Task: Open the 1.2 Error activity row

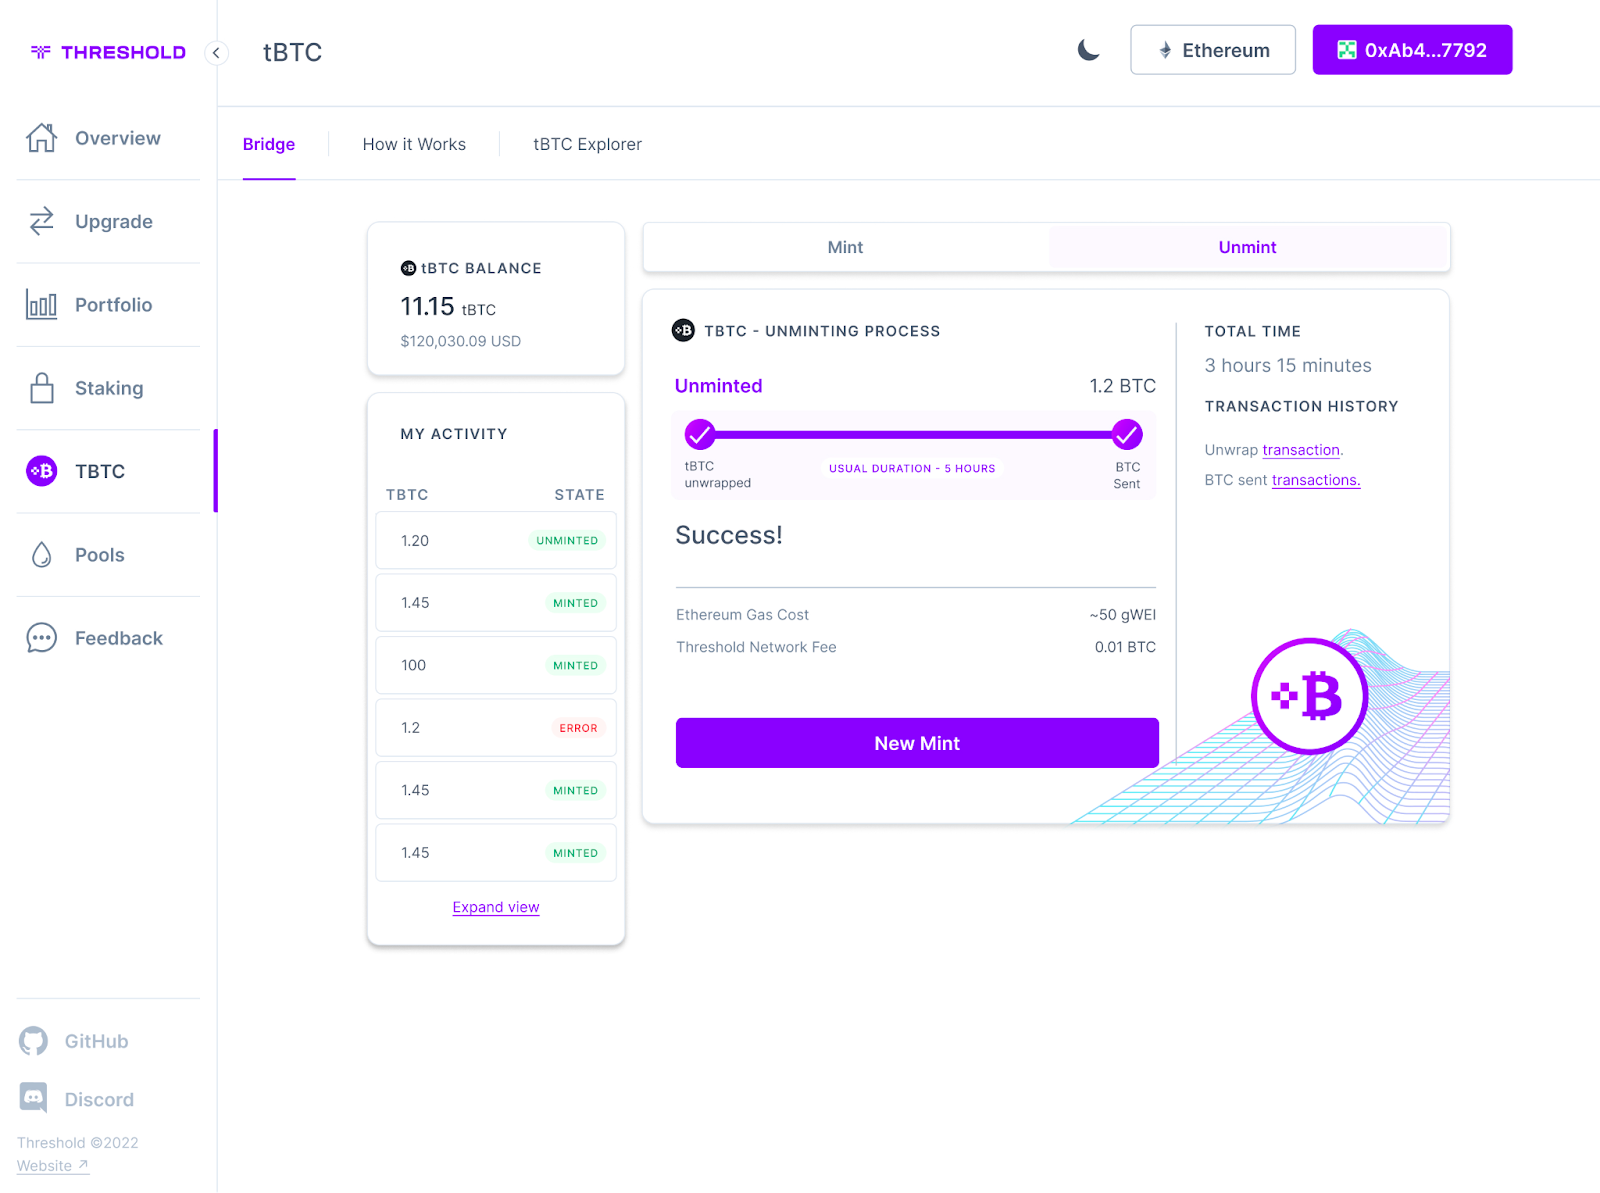Action: [496, 727]
